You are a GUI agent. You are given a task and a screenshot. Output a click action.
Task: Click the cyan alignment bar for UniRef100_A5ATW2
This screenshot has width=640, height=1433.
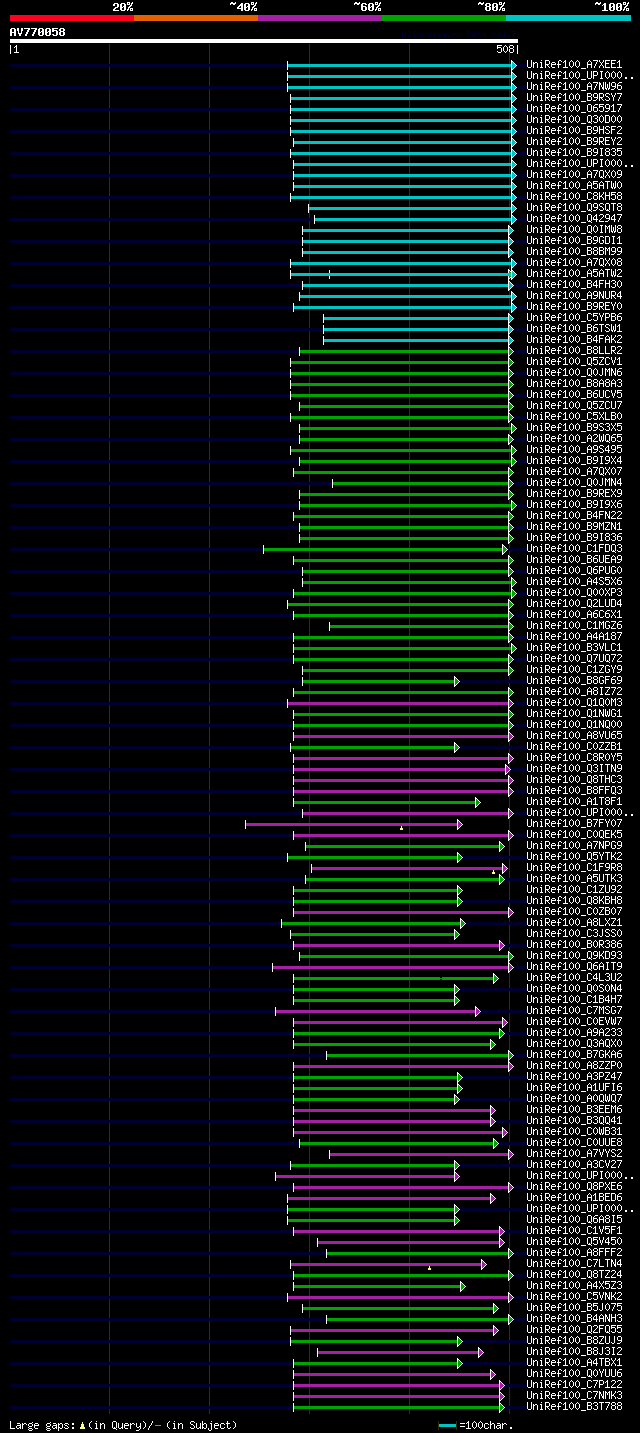[x=403, y=273]
